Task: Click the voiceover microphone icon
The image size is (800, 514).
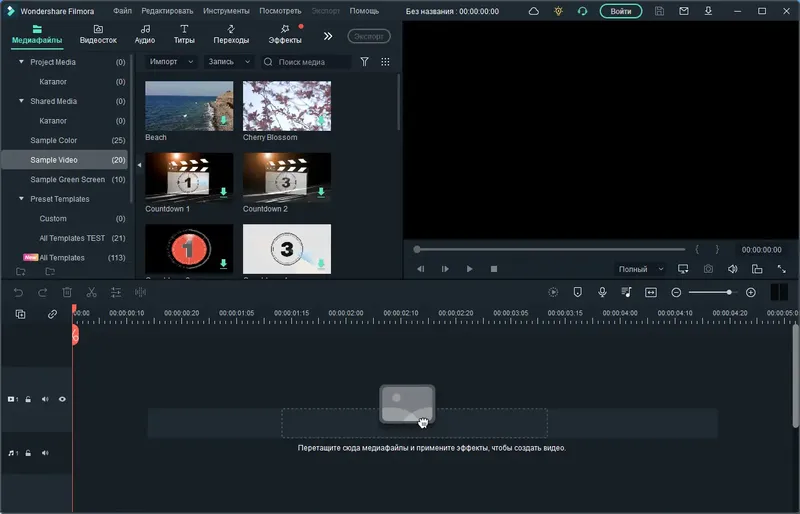Action: point(602,292)
